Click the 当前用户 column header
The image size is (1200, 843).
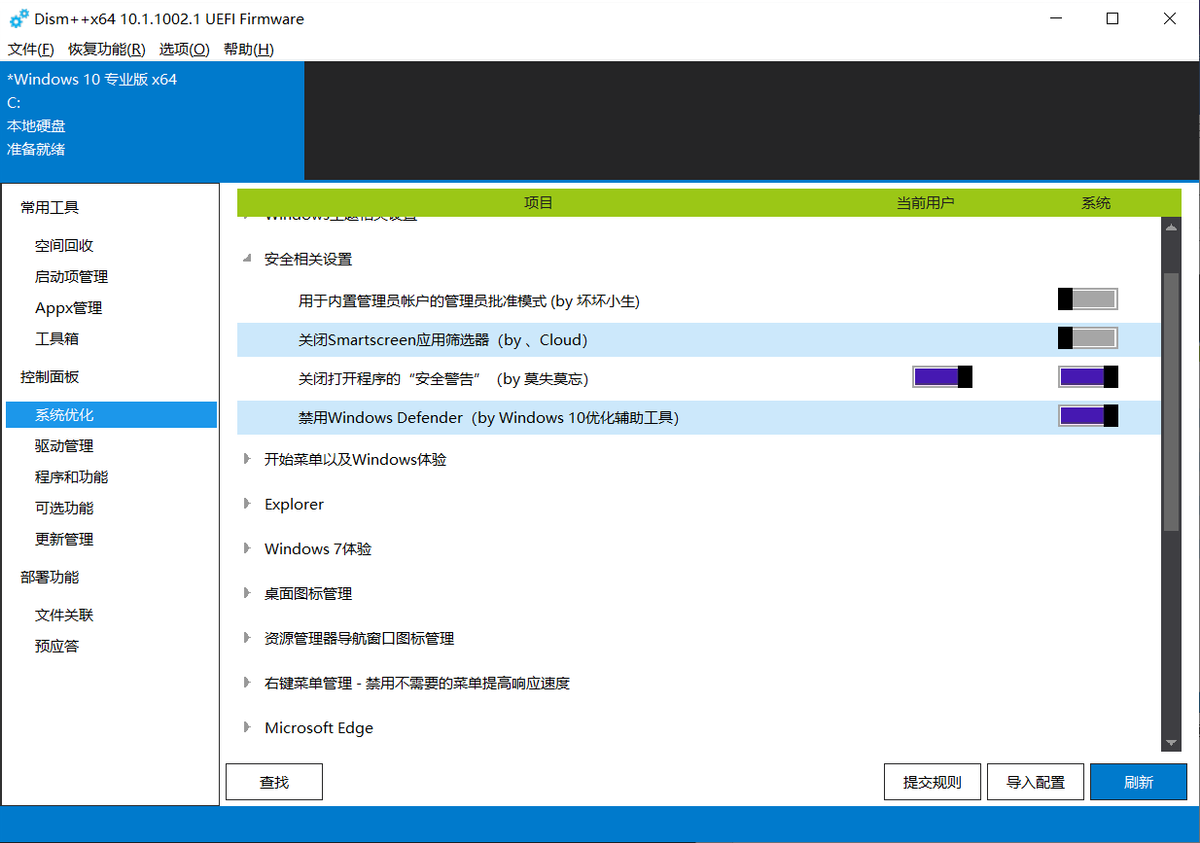925,203
